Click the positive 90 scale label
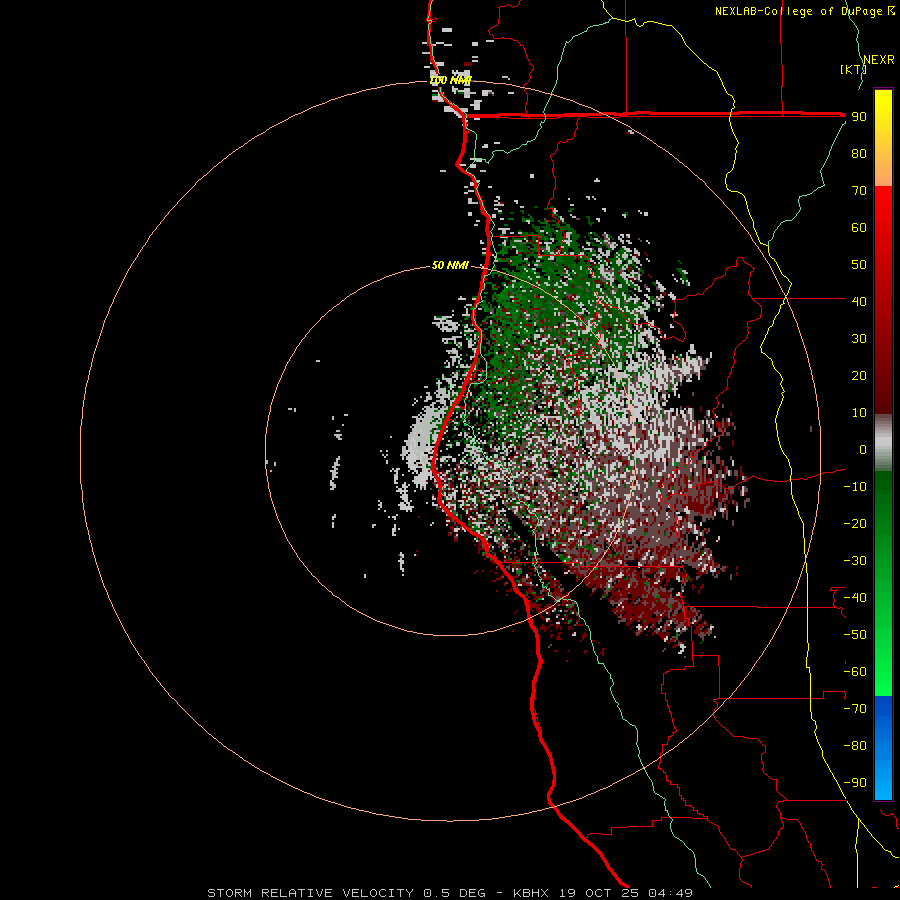Image resolution: width=900 pixels, height=900 pixels. [859, 117]
